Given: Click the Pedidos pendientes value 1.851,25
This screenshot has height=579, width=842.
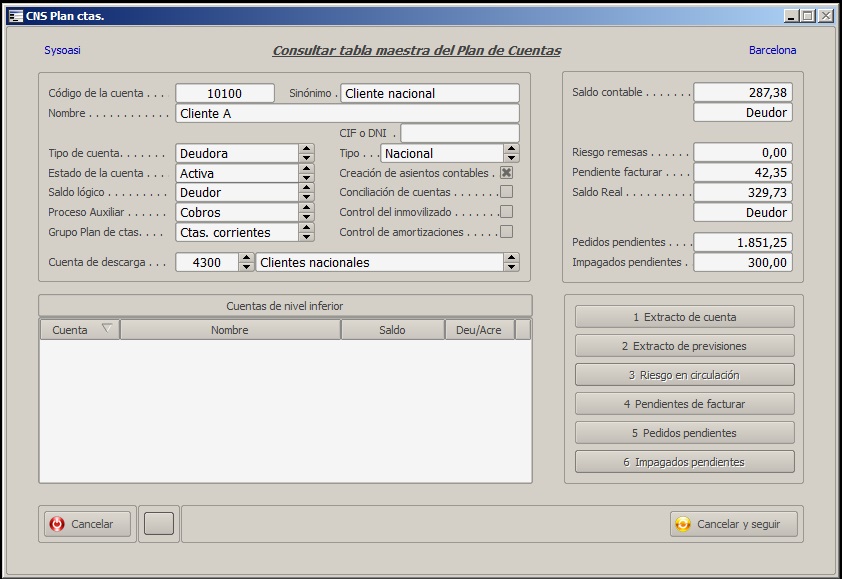Looking at the screenshot, I should tap(743, 242).
